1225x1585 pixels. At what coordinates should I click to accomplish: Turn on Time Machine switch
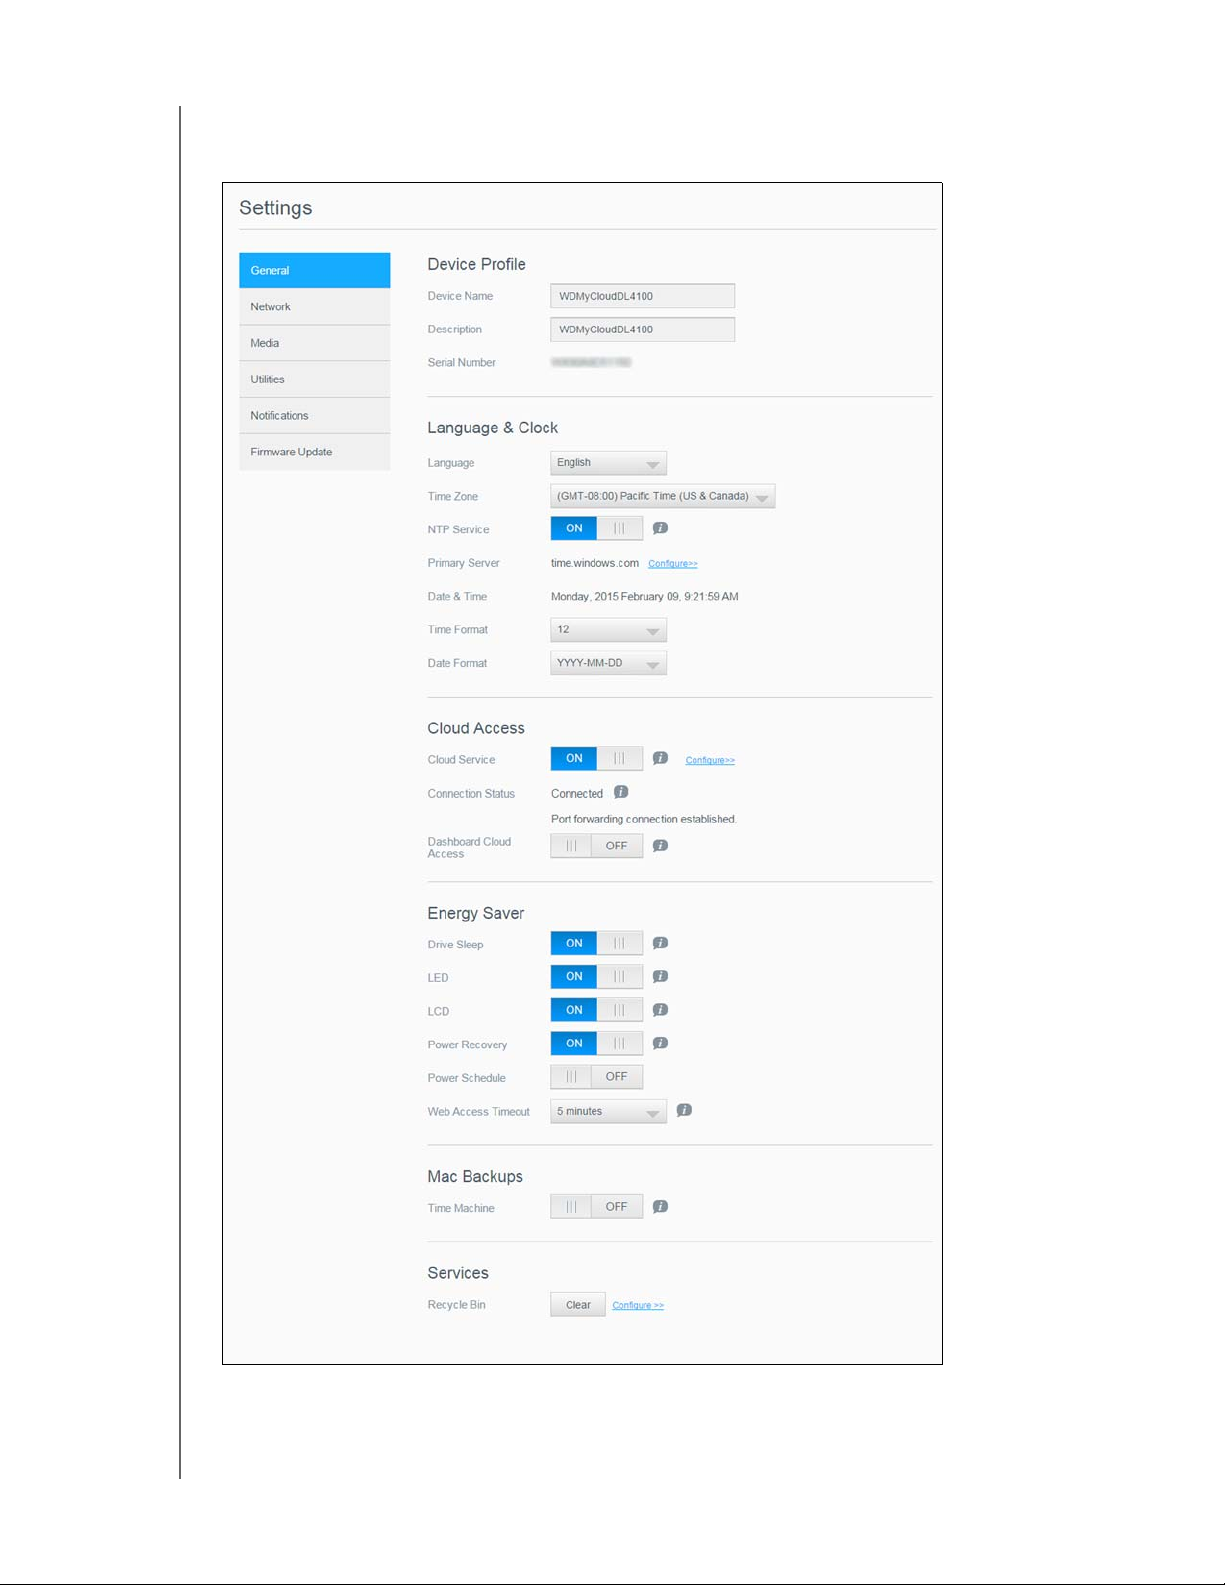(x=597, y=1206)
